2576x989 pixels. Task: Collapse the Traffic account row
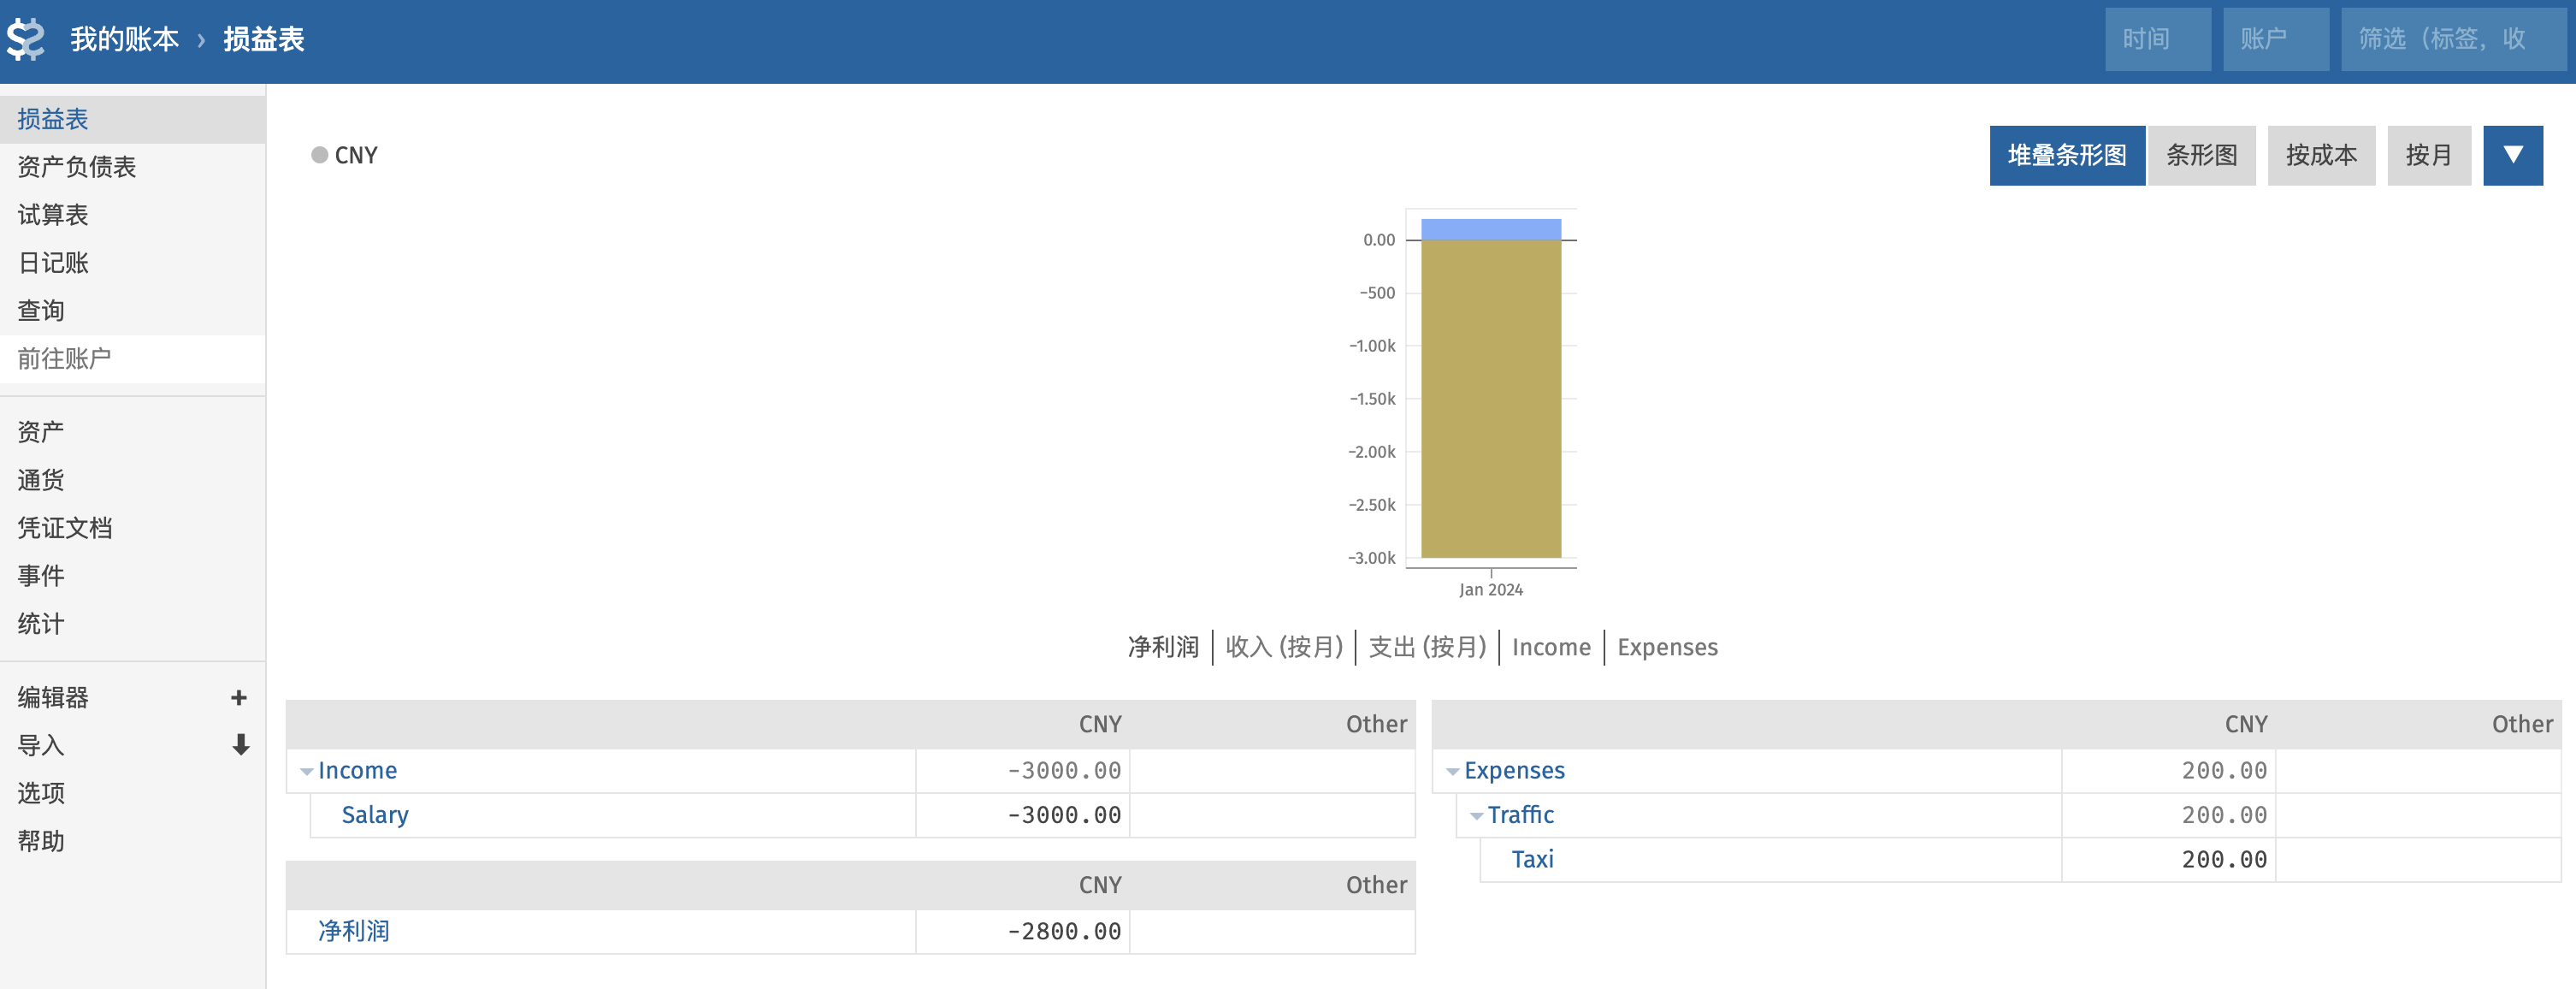(x=1476, y=816)
